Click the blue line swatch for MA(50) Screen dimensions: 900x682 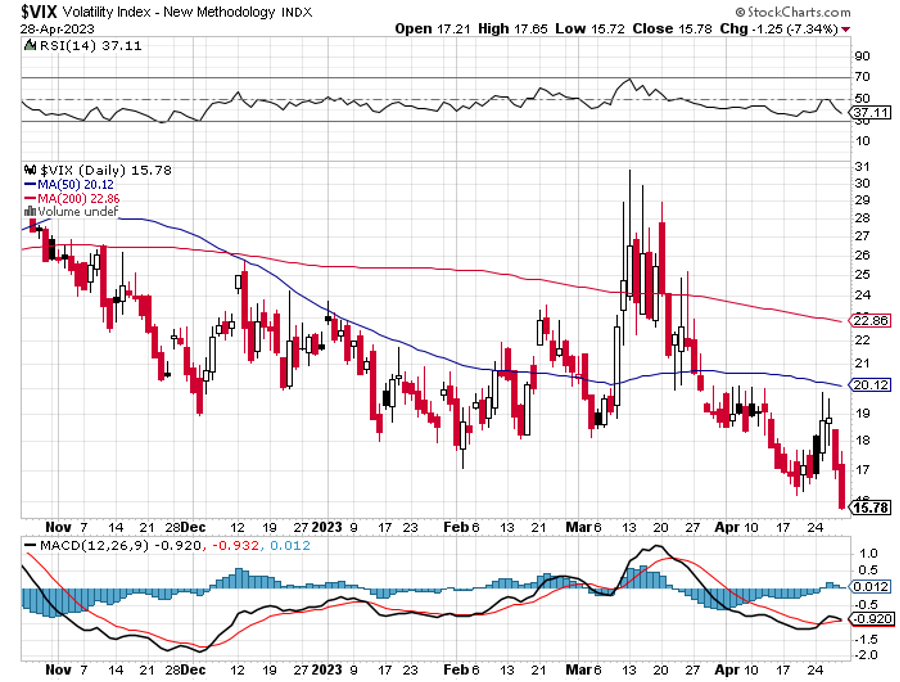pos(30,184)
